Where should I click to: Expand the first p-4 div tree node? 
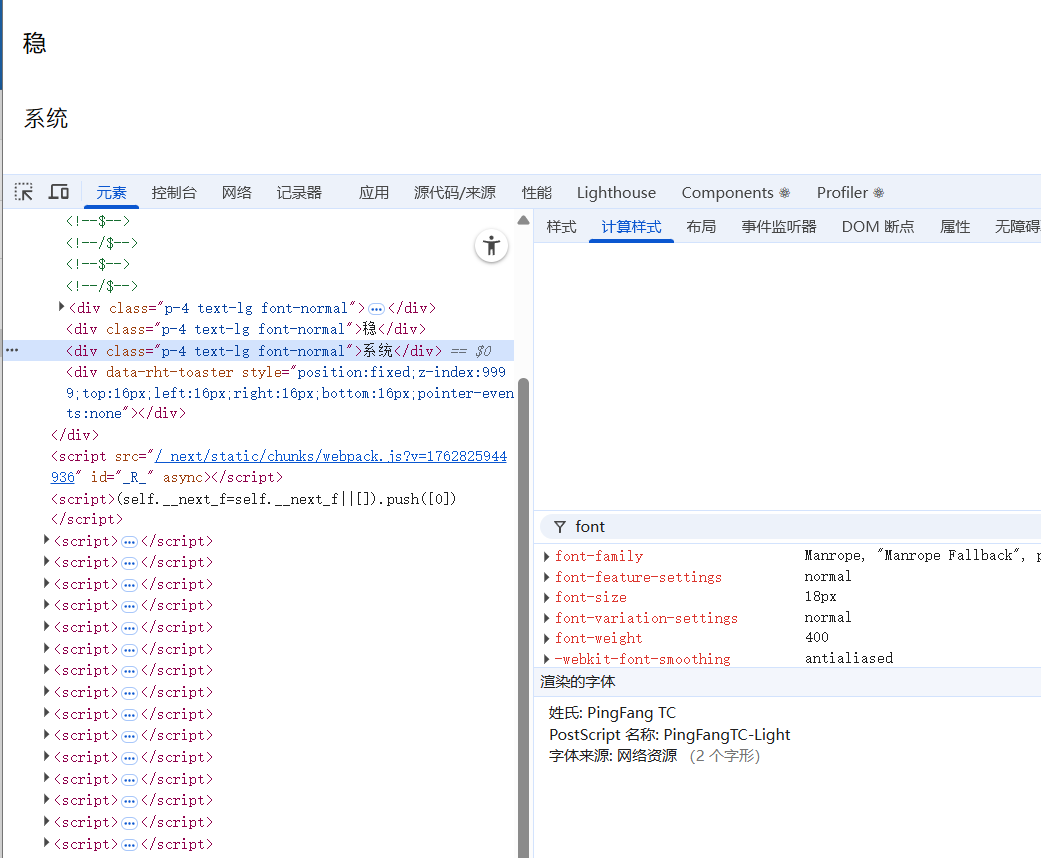(x=62, y=307)
